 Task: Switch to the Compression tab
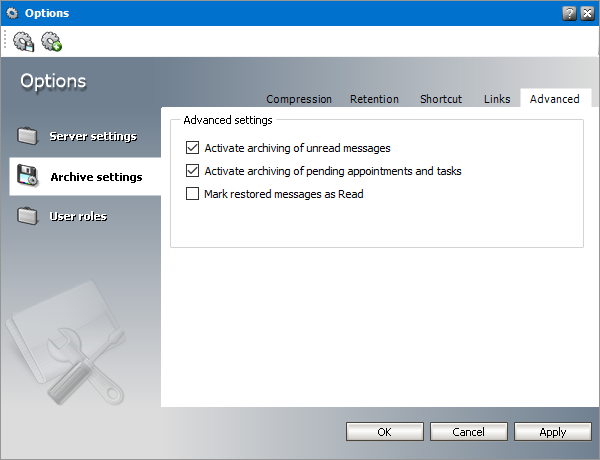coord(299,99)
